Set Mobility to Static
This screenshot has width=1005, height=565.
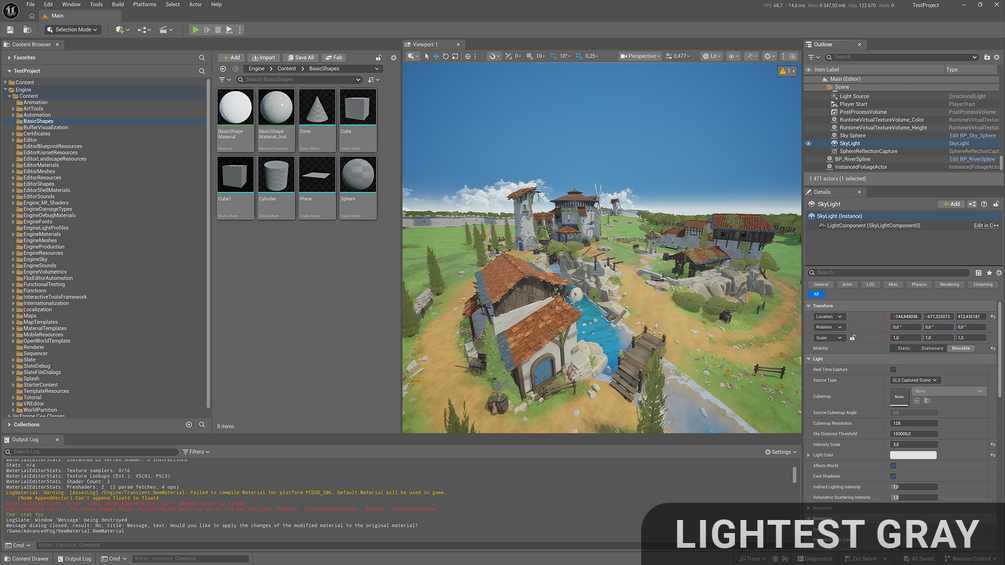tap(904, 348)
